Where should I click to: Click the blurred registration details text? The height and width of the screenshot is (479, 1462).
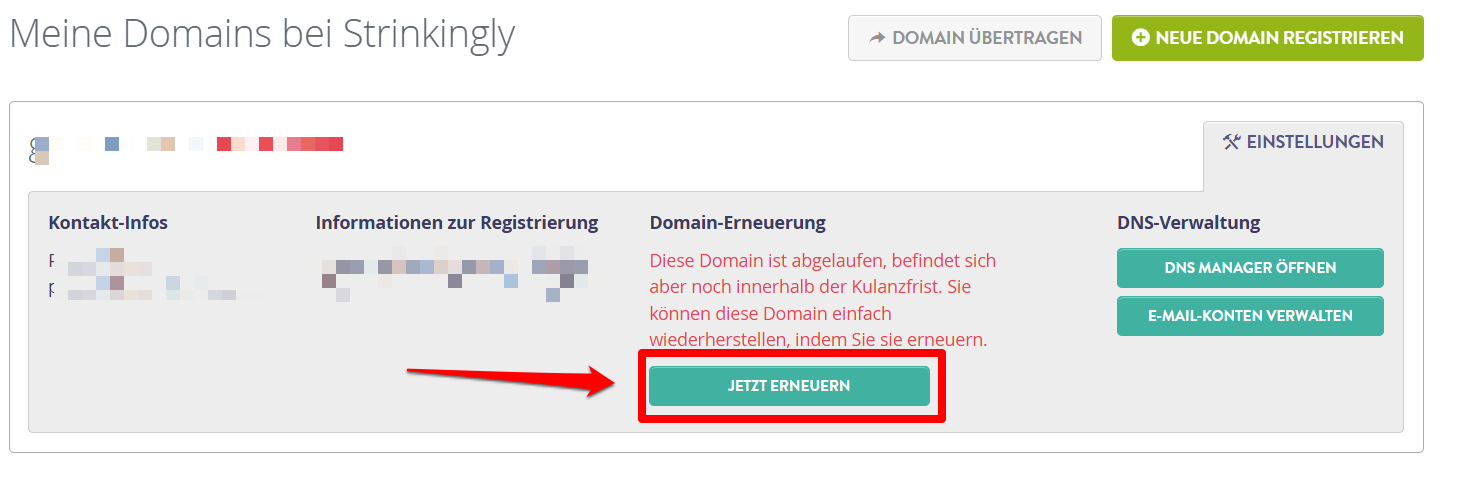click(455, 275)
